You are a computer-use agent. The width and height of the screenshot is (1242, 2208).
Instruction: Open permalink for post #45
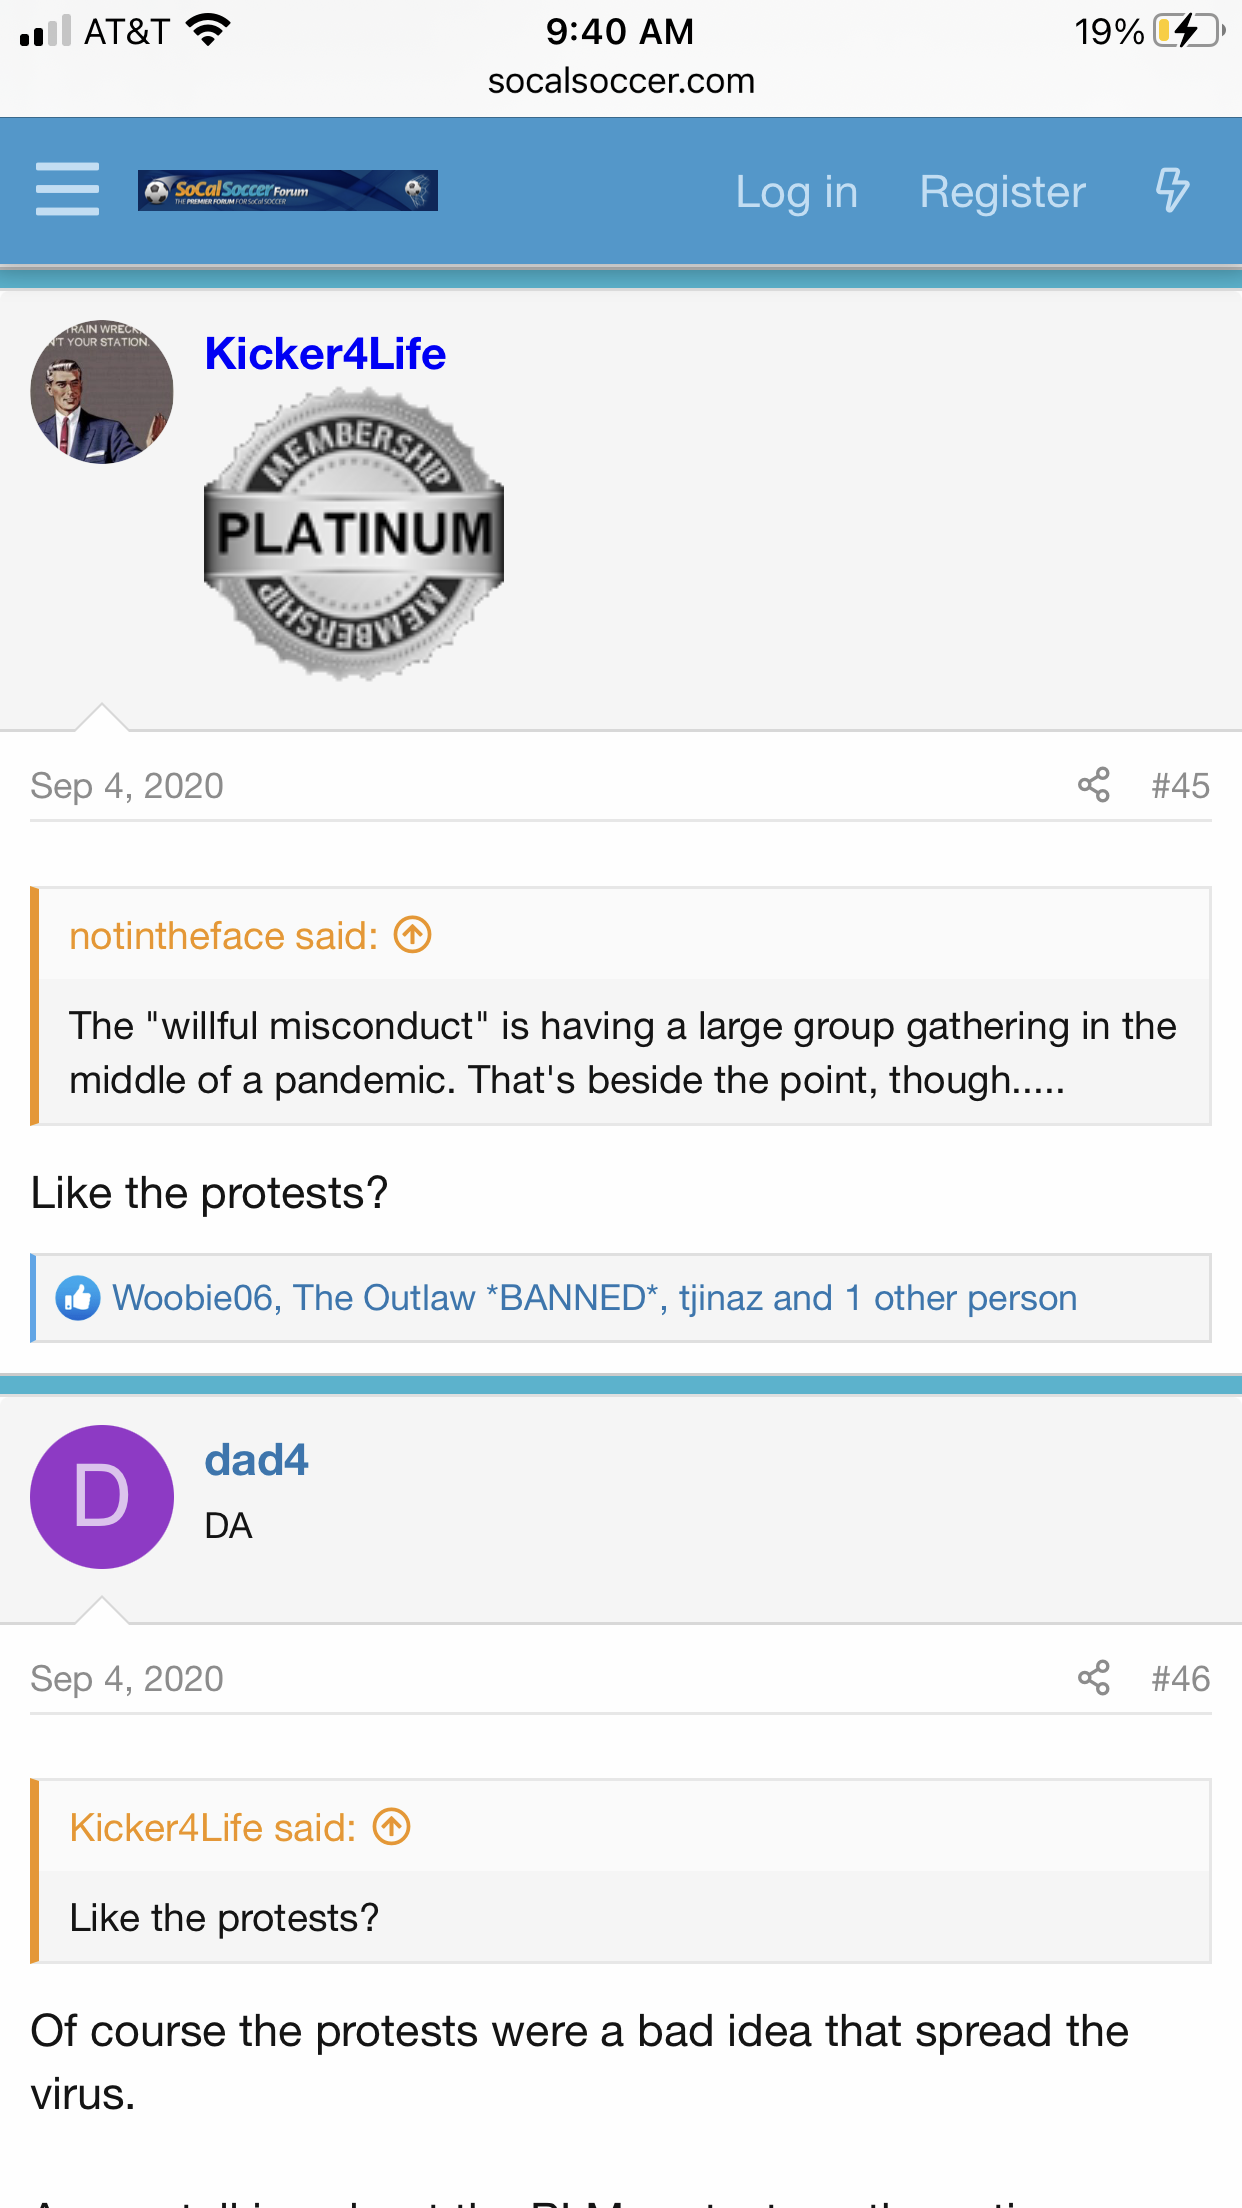1180,786
